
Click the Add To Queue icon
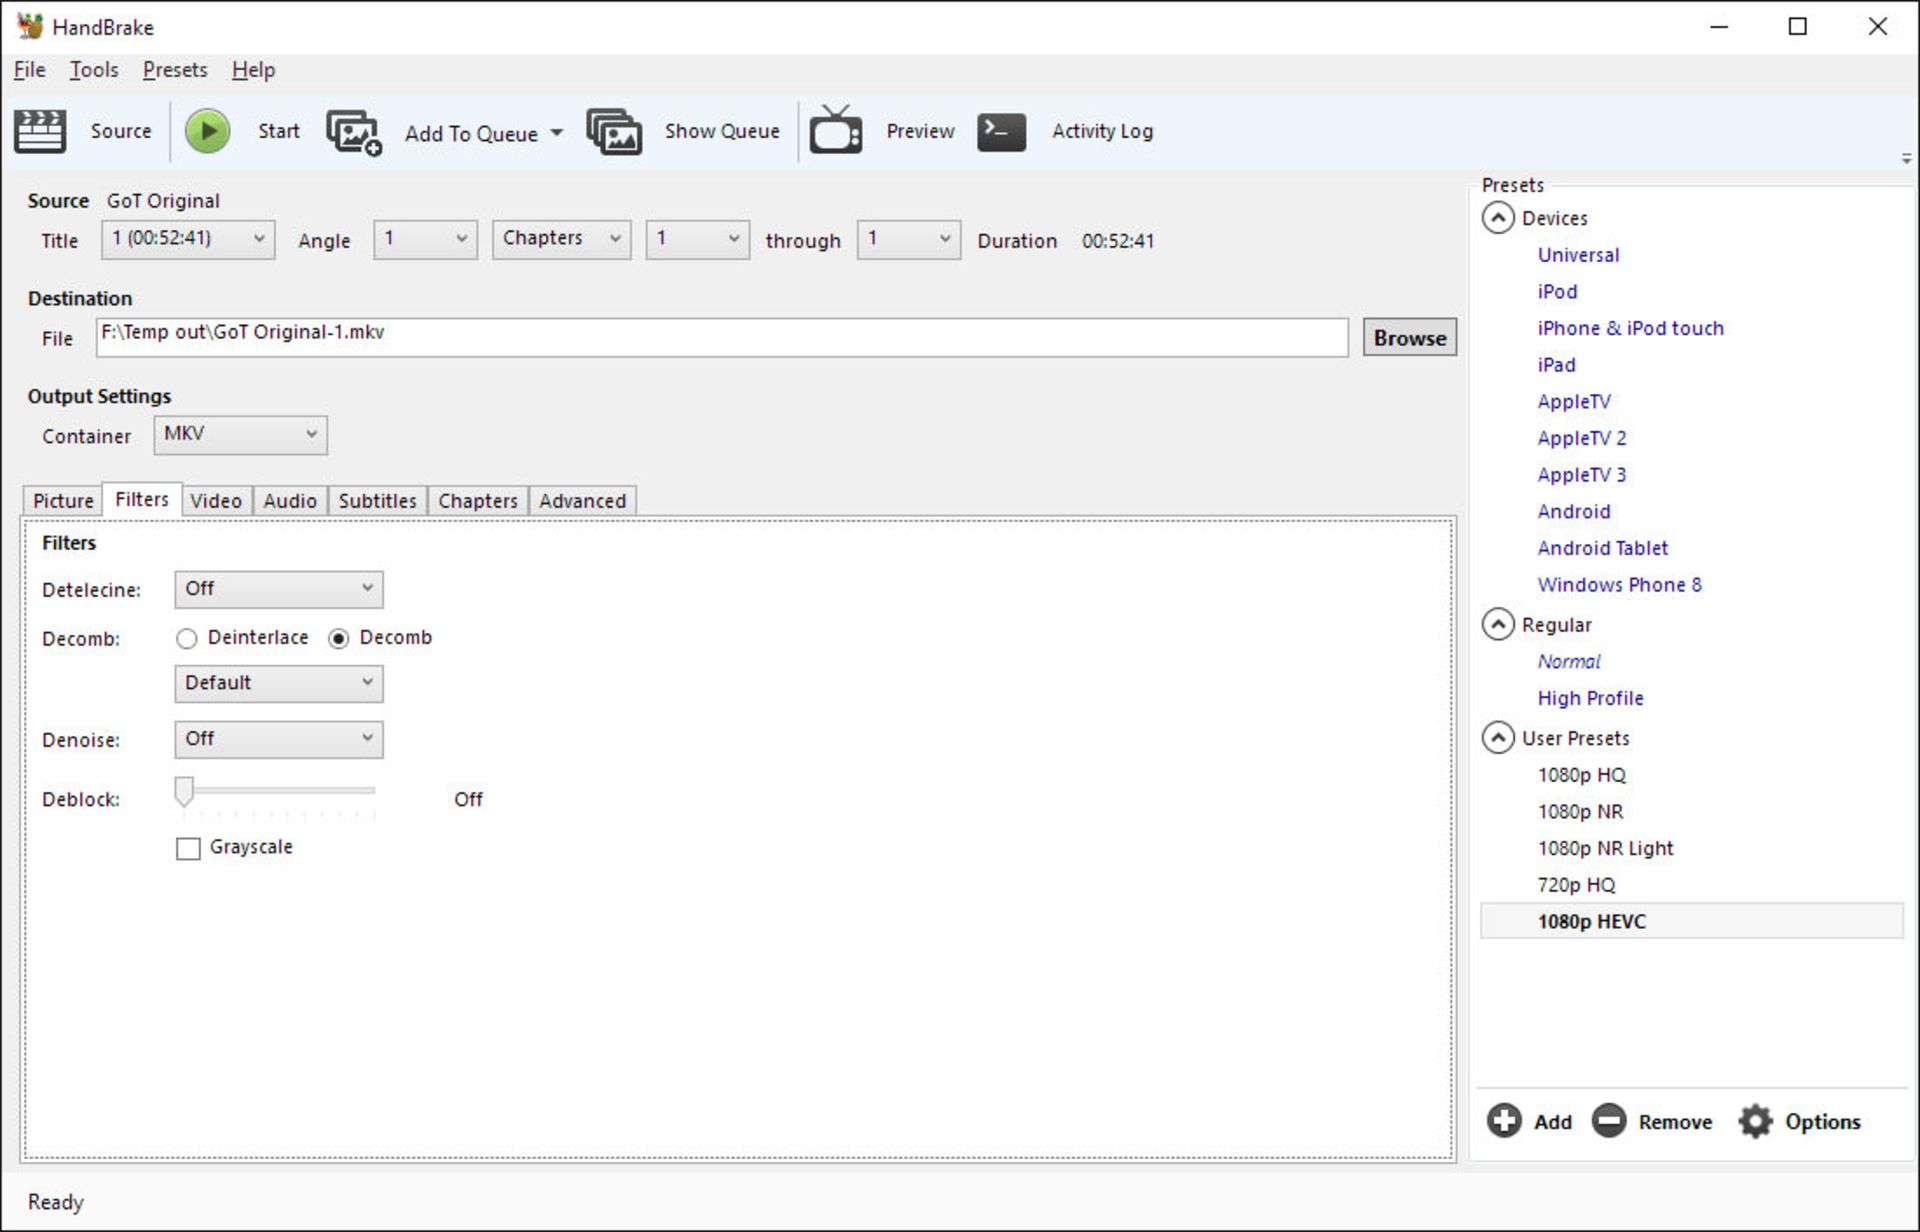click(x=353, y=132)
